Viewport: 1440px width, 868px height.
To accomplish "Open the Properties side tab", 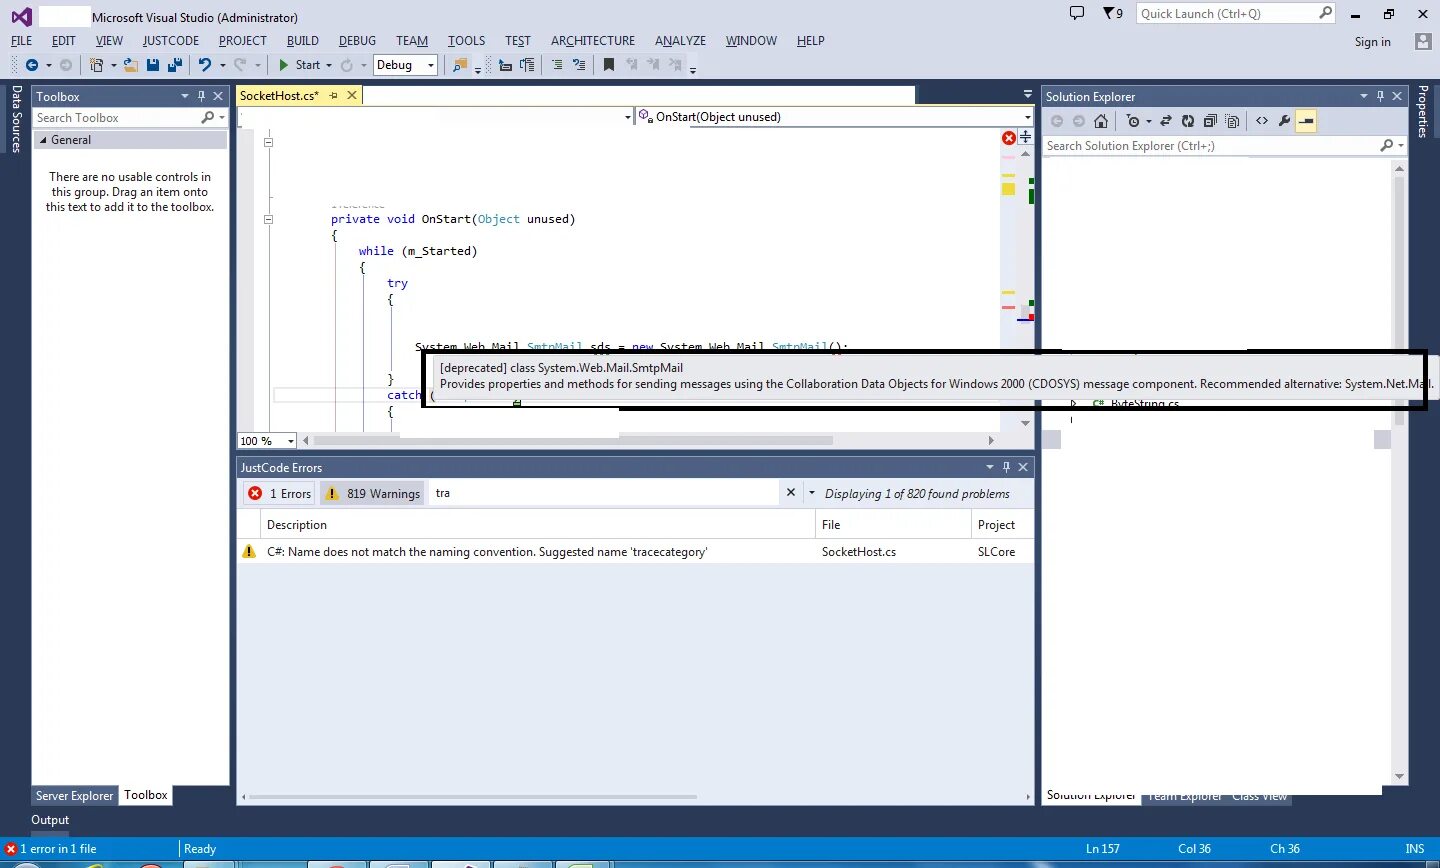I will (1423, 111).
